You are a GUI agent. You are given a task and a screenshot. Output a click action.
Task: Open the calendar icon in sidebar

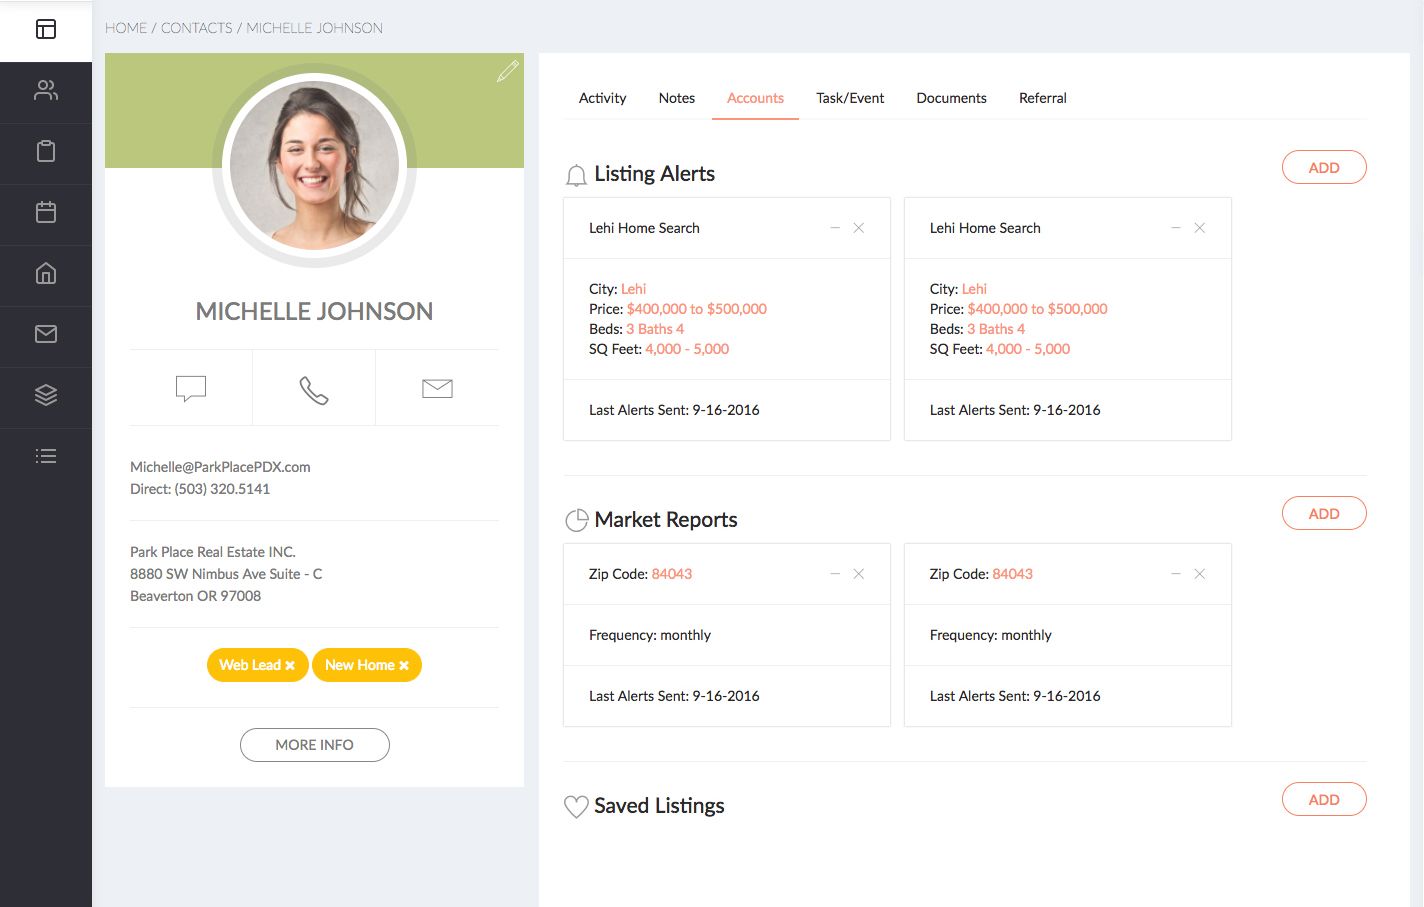[46, 212]
